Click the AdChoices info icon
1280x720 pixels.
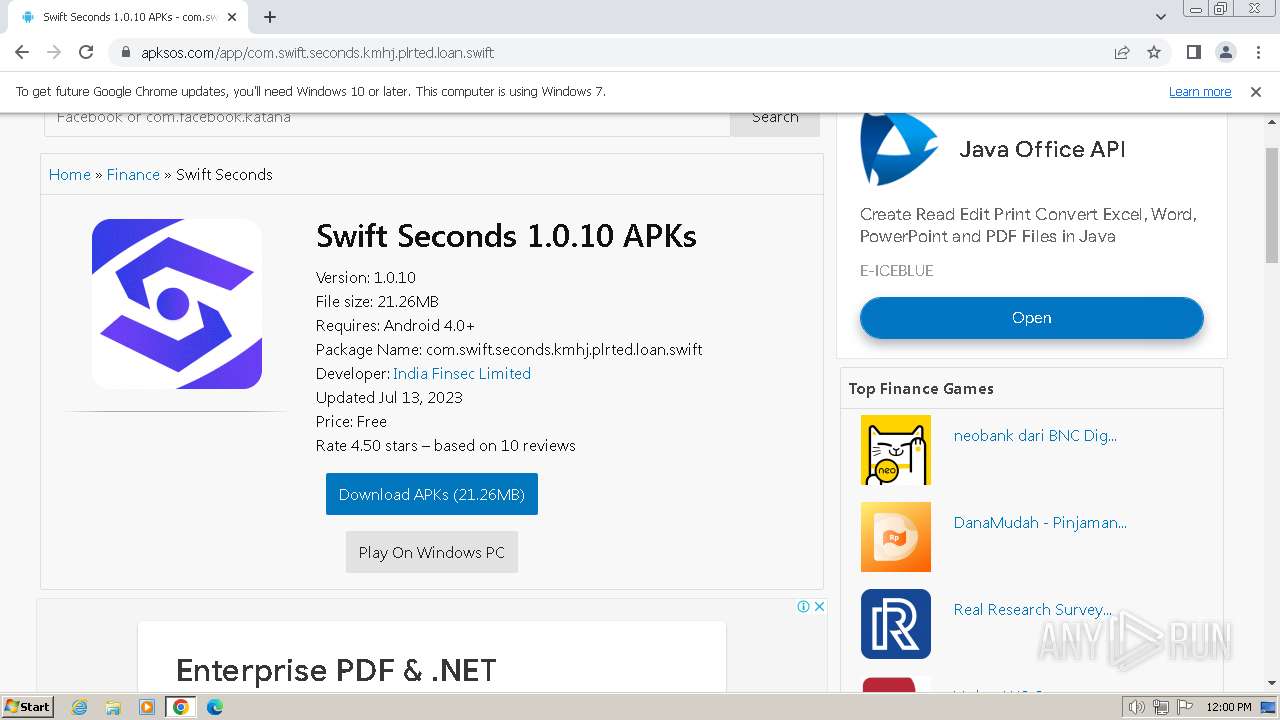(803, 606)
